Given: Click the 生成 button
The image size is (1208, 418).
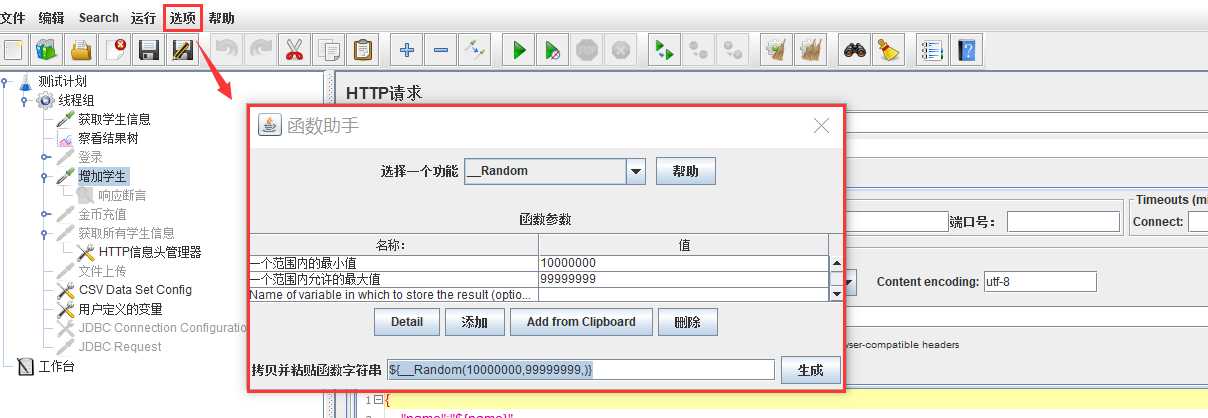Looking at the screenshot, I should coord(811,370).
